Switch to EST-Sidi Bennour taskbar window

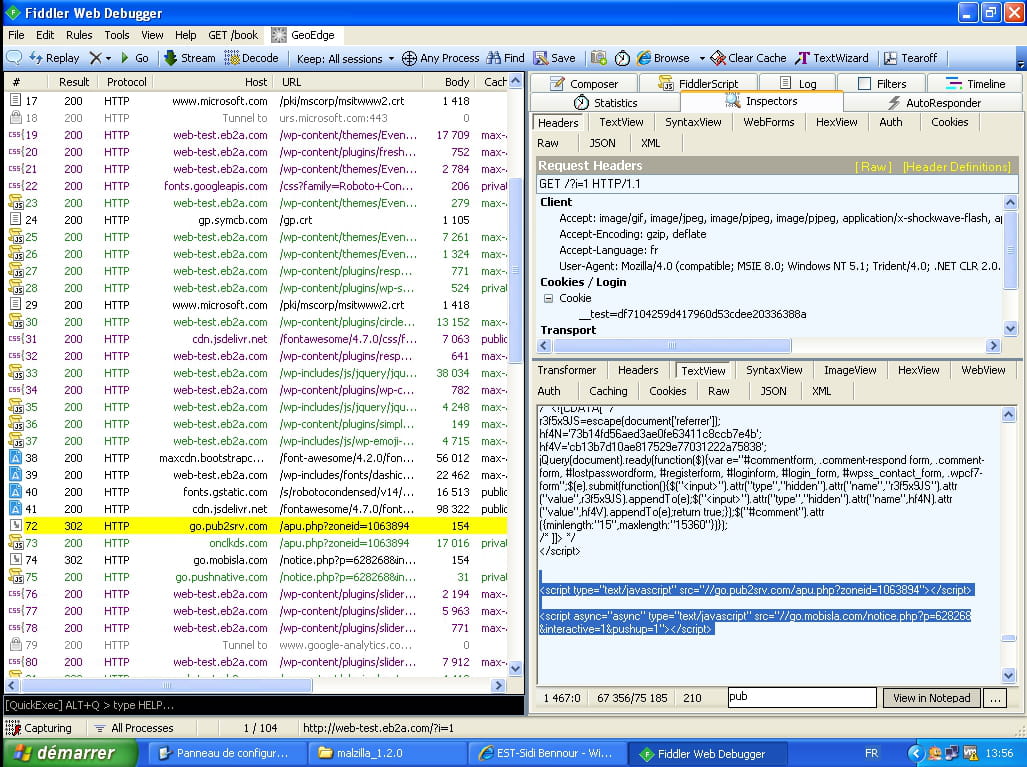coord(546,753)
